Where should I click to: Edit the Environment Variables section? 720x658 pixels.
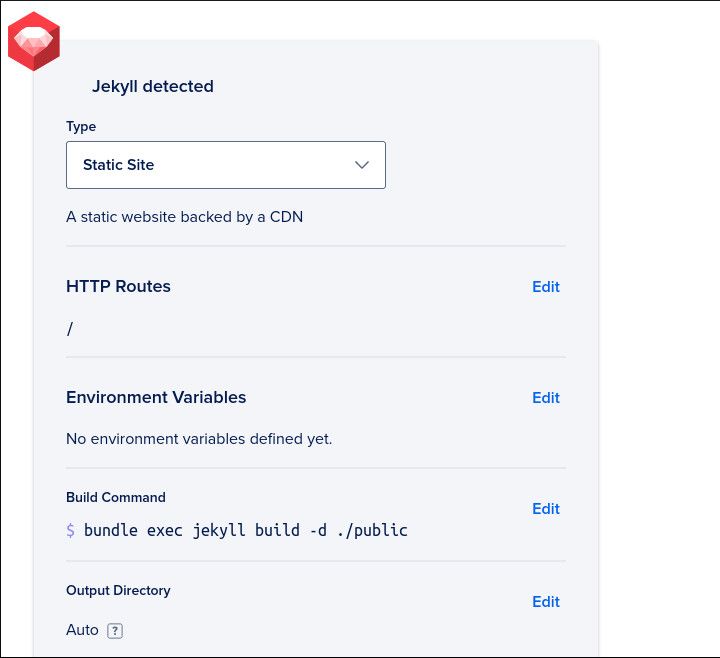click(x=546, y=398)
